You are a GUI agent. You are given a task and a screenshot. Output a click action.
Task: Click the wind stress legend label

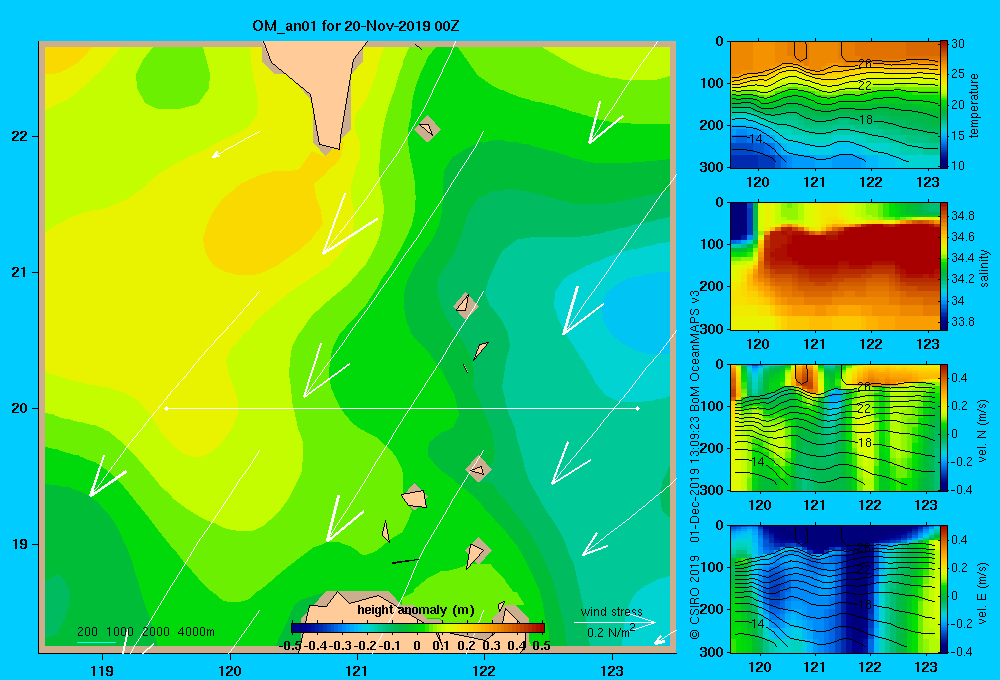611,611
